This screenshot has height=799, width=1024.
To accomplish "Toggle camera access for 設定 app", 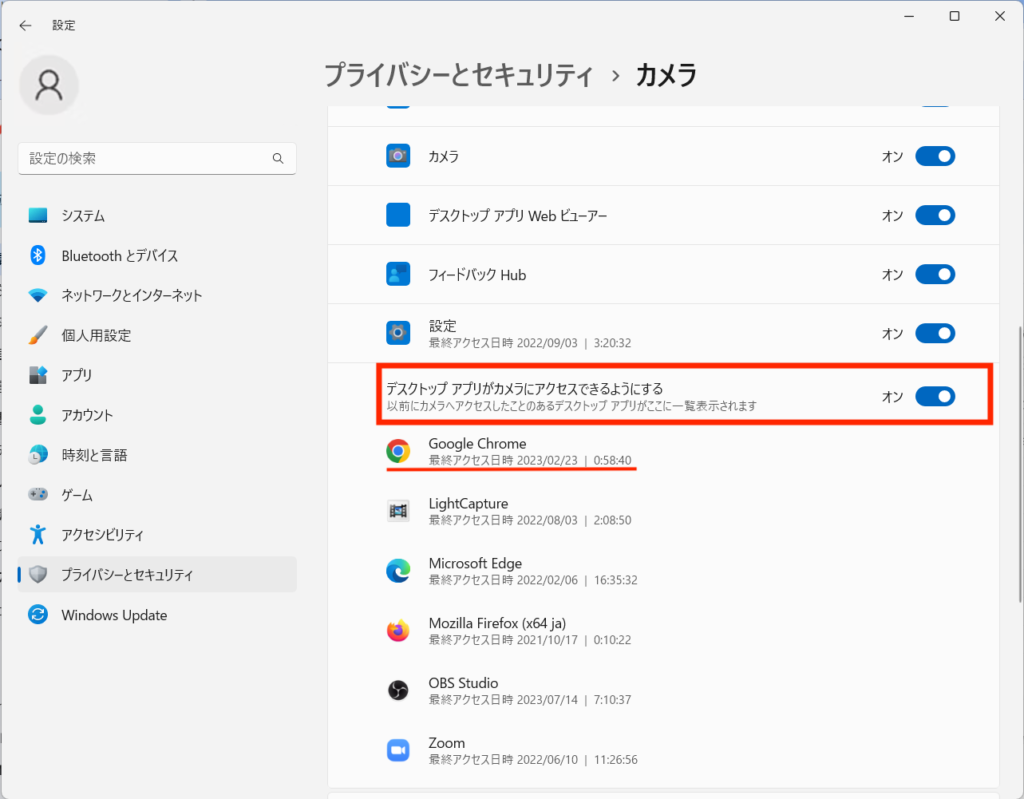I will point(935,333).
